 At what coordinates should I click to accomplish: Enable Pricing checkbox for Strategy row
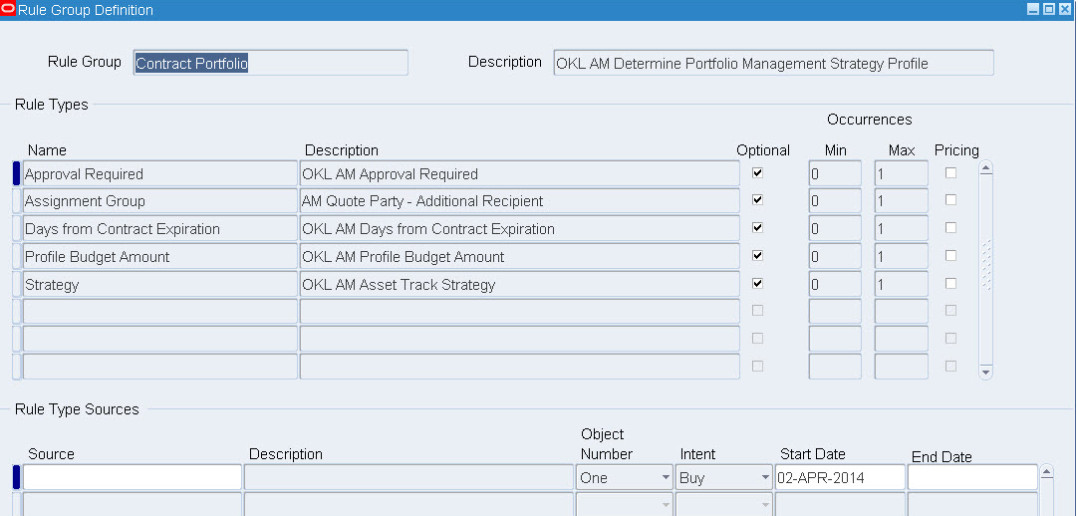point(951,283)
